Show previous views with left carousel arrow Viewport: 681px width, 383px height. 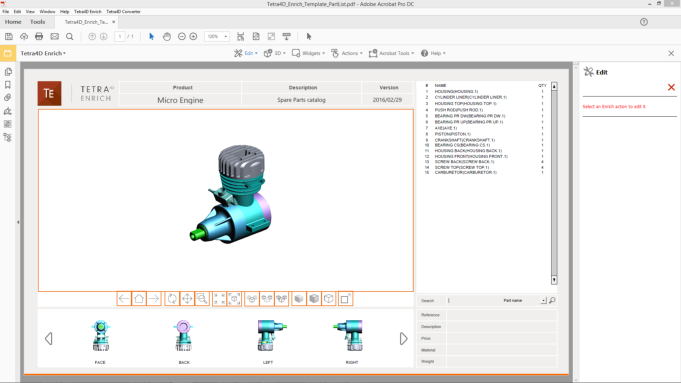click(49, 339)
